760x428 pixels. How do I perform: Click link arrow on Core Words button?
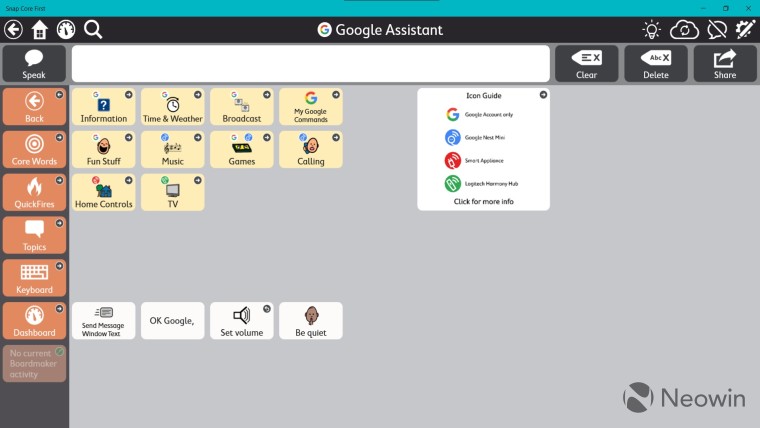point(59,138)
